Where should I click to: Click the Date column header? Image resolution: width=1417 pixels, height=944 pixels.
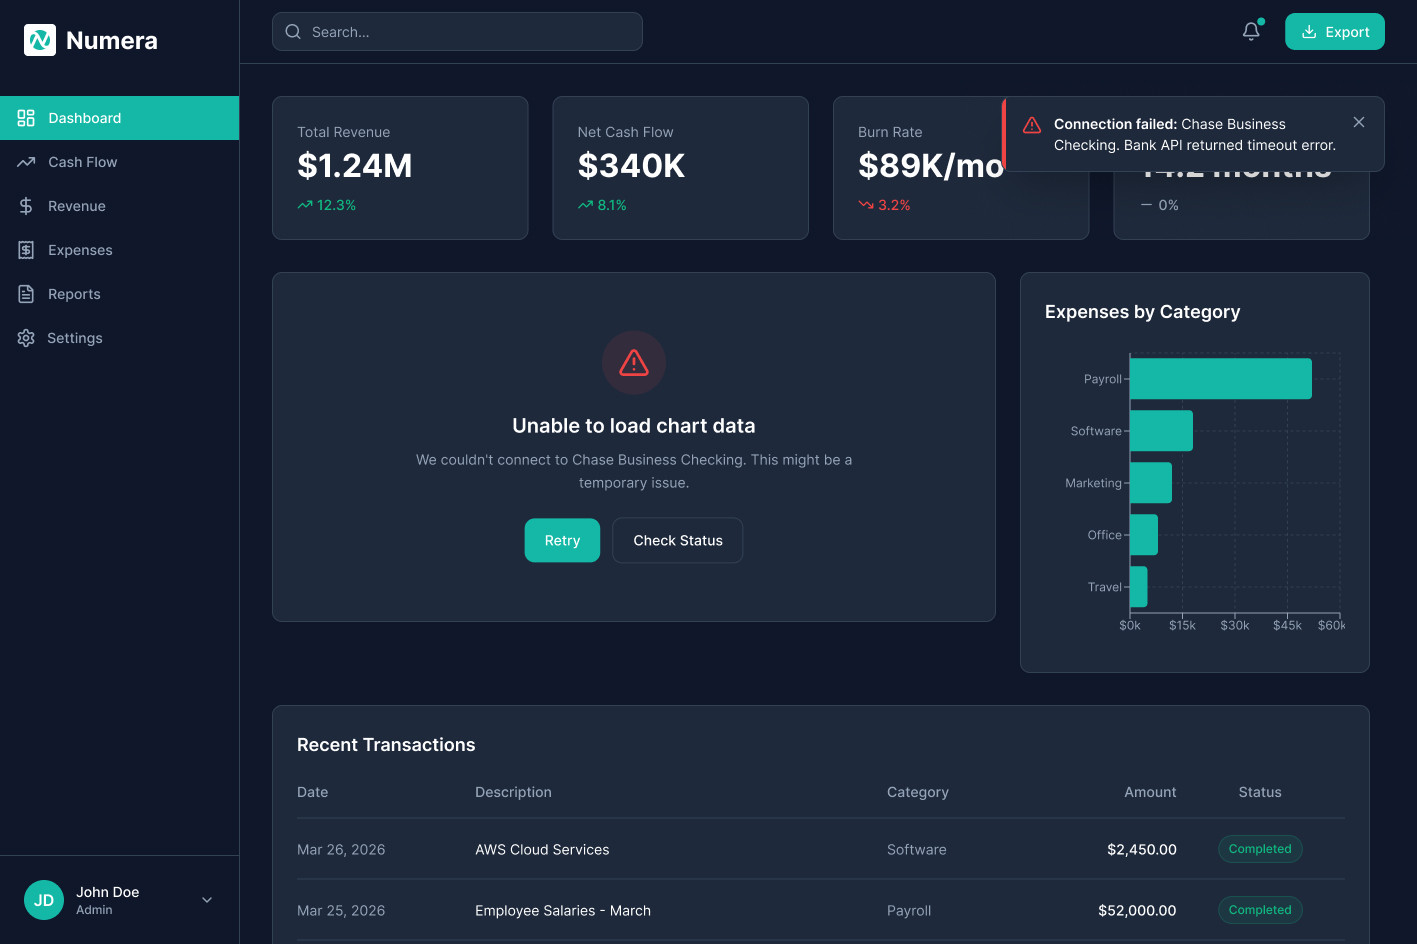click(313, 792)
